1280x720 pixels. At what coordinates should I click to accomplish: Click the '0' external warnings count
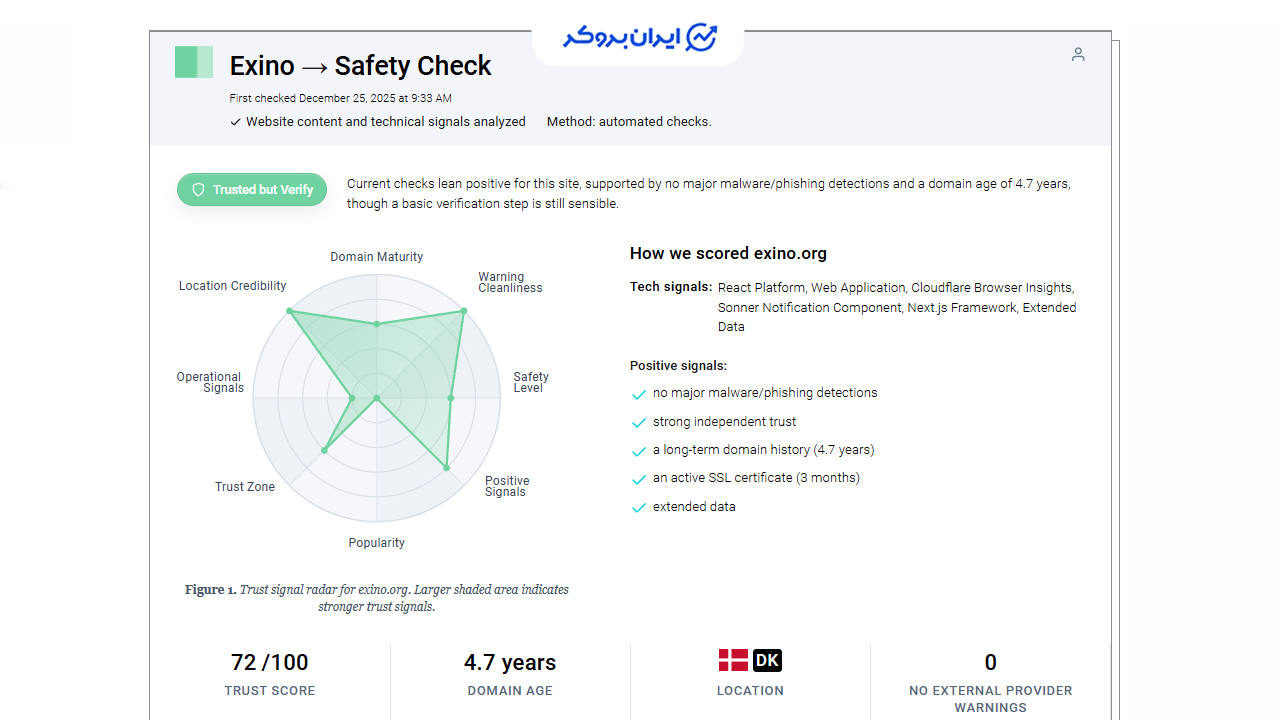point(991,662)
